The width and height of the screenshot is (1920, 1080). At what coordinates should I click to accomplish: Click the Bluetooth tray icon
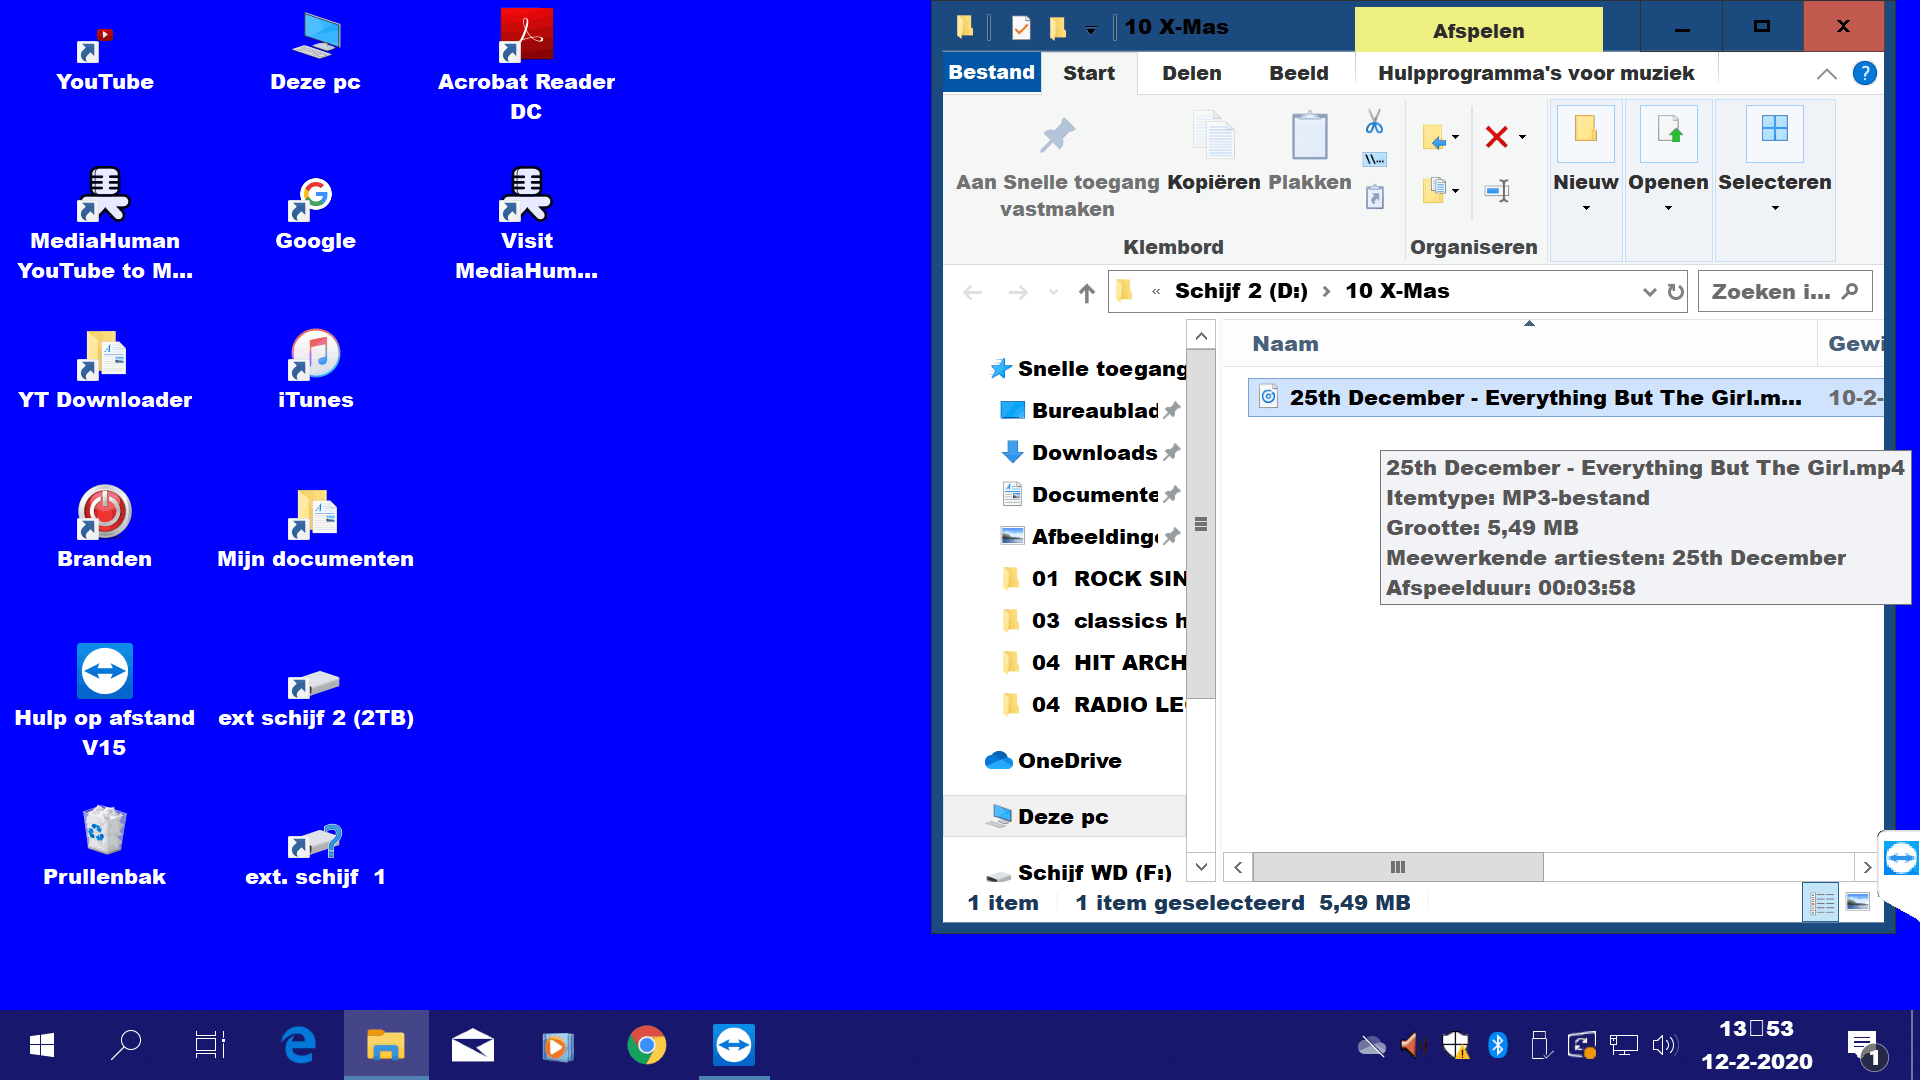1497,1046
